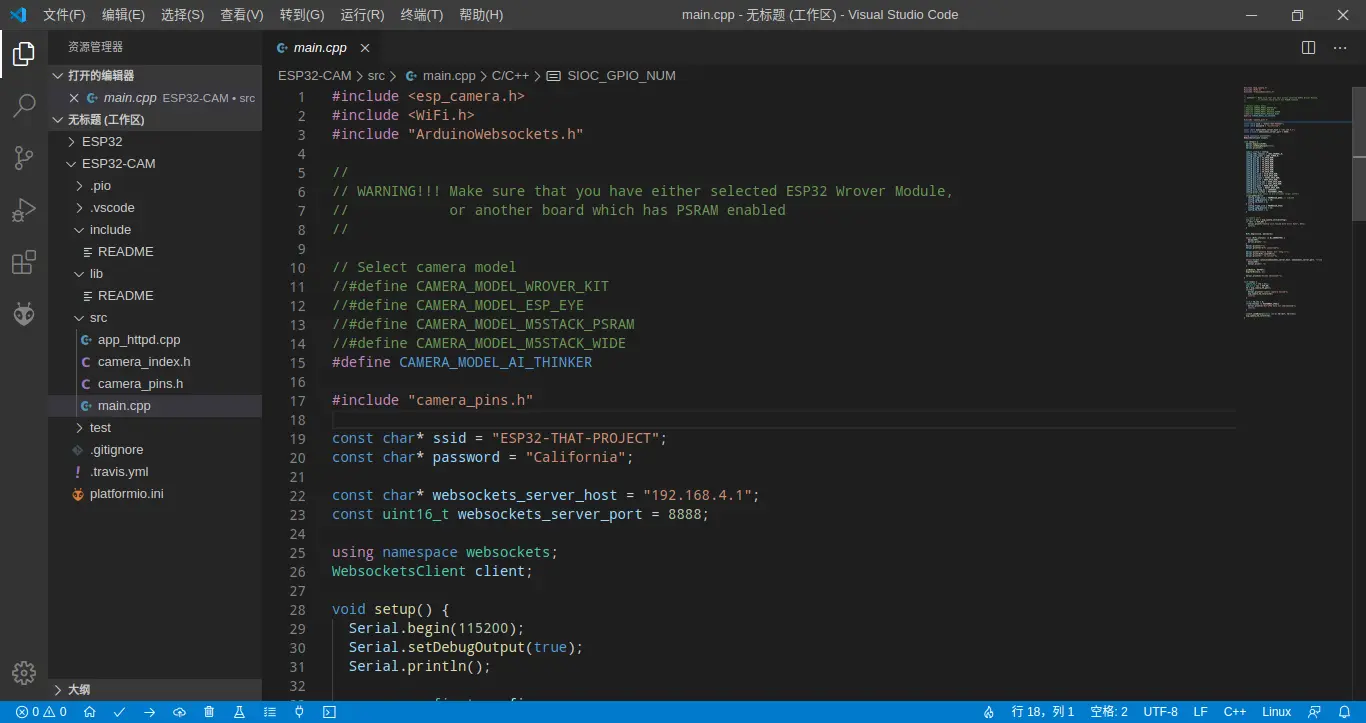1366x723 pixels.
Task: Open camera_pins.h file
Action: tap(155, 384)
